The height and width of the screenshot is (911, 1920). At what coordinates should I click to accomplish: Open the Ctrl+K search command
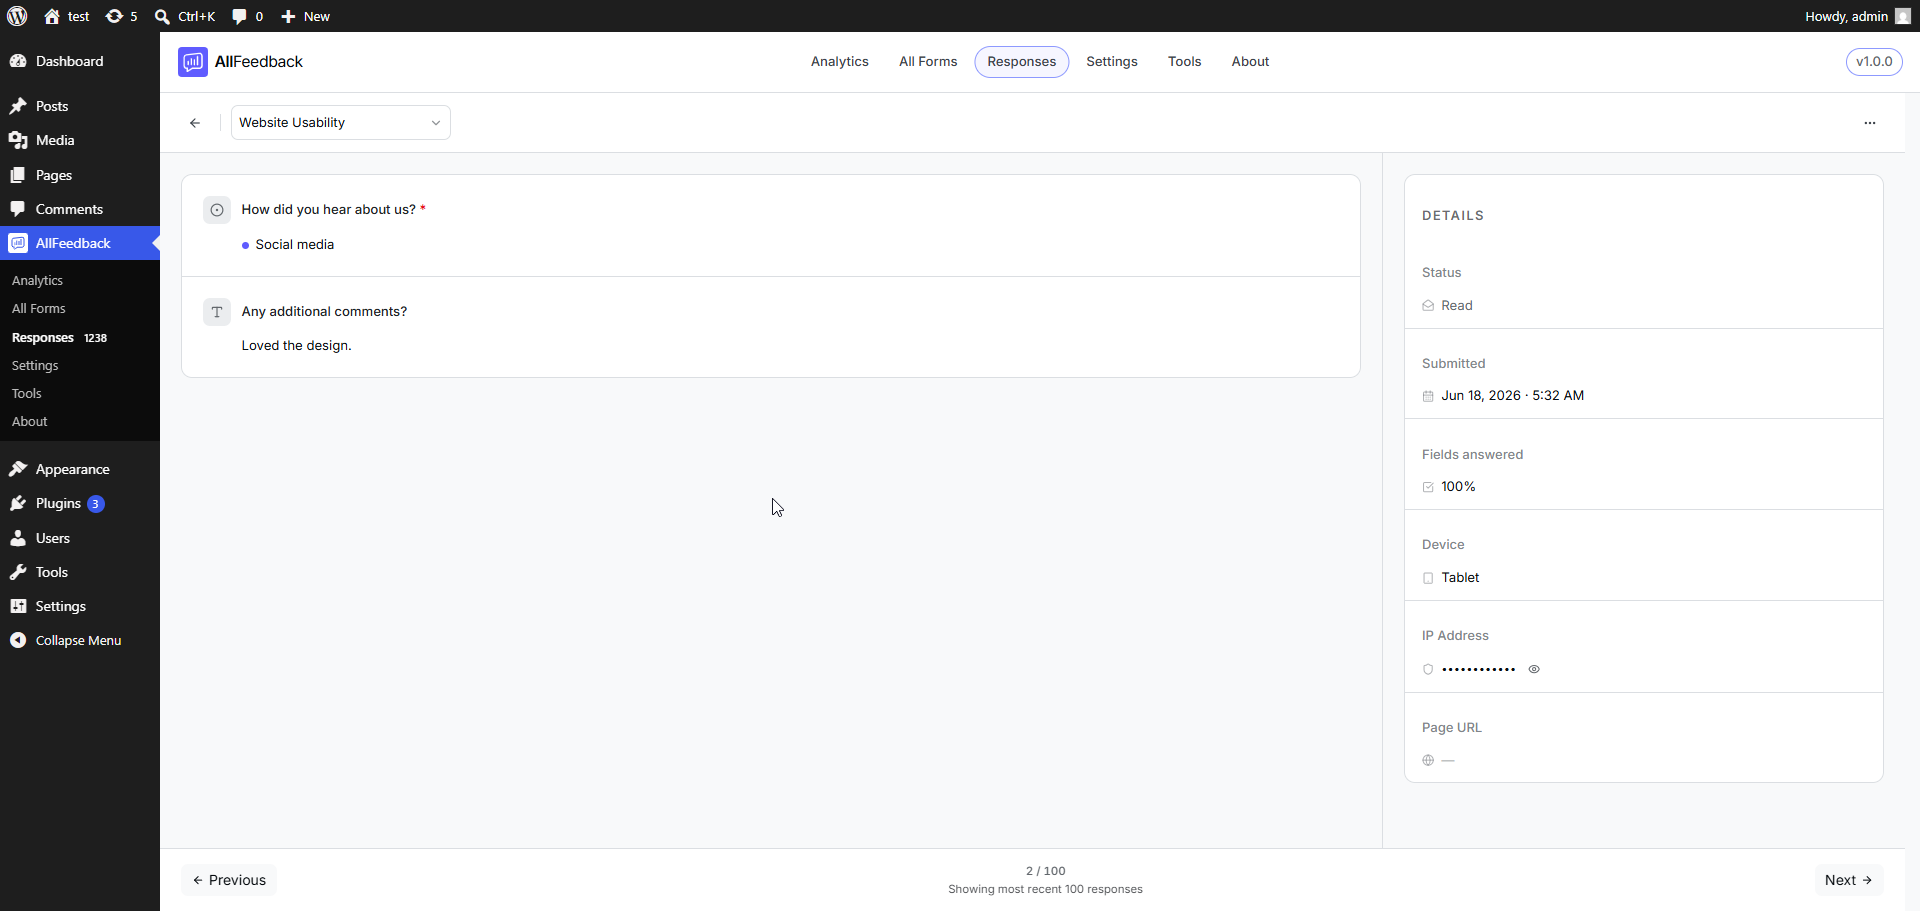(185, 16)
